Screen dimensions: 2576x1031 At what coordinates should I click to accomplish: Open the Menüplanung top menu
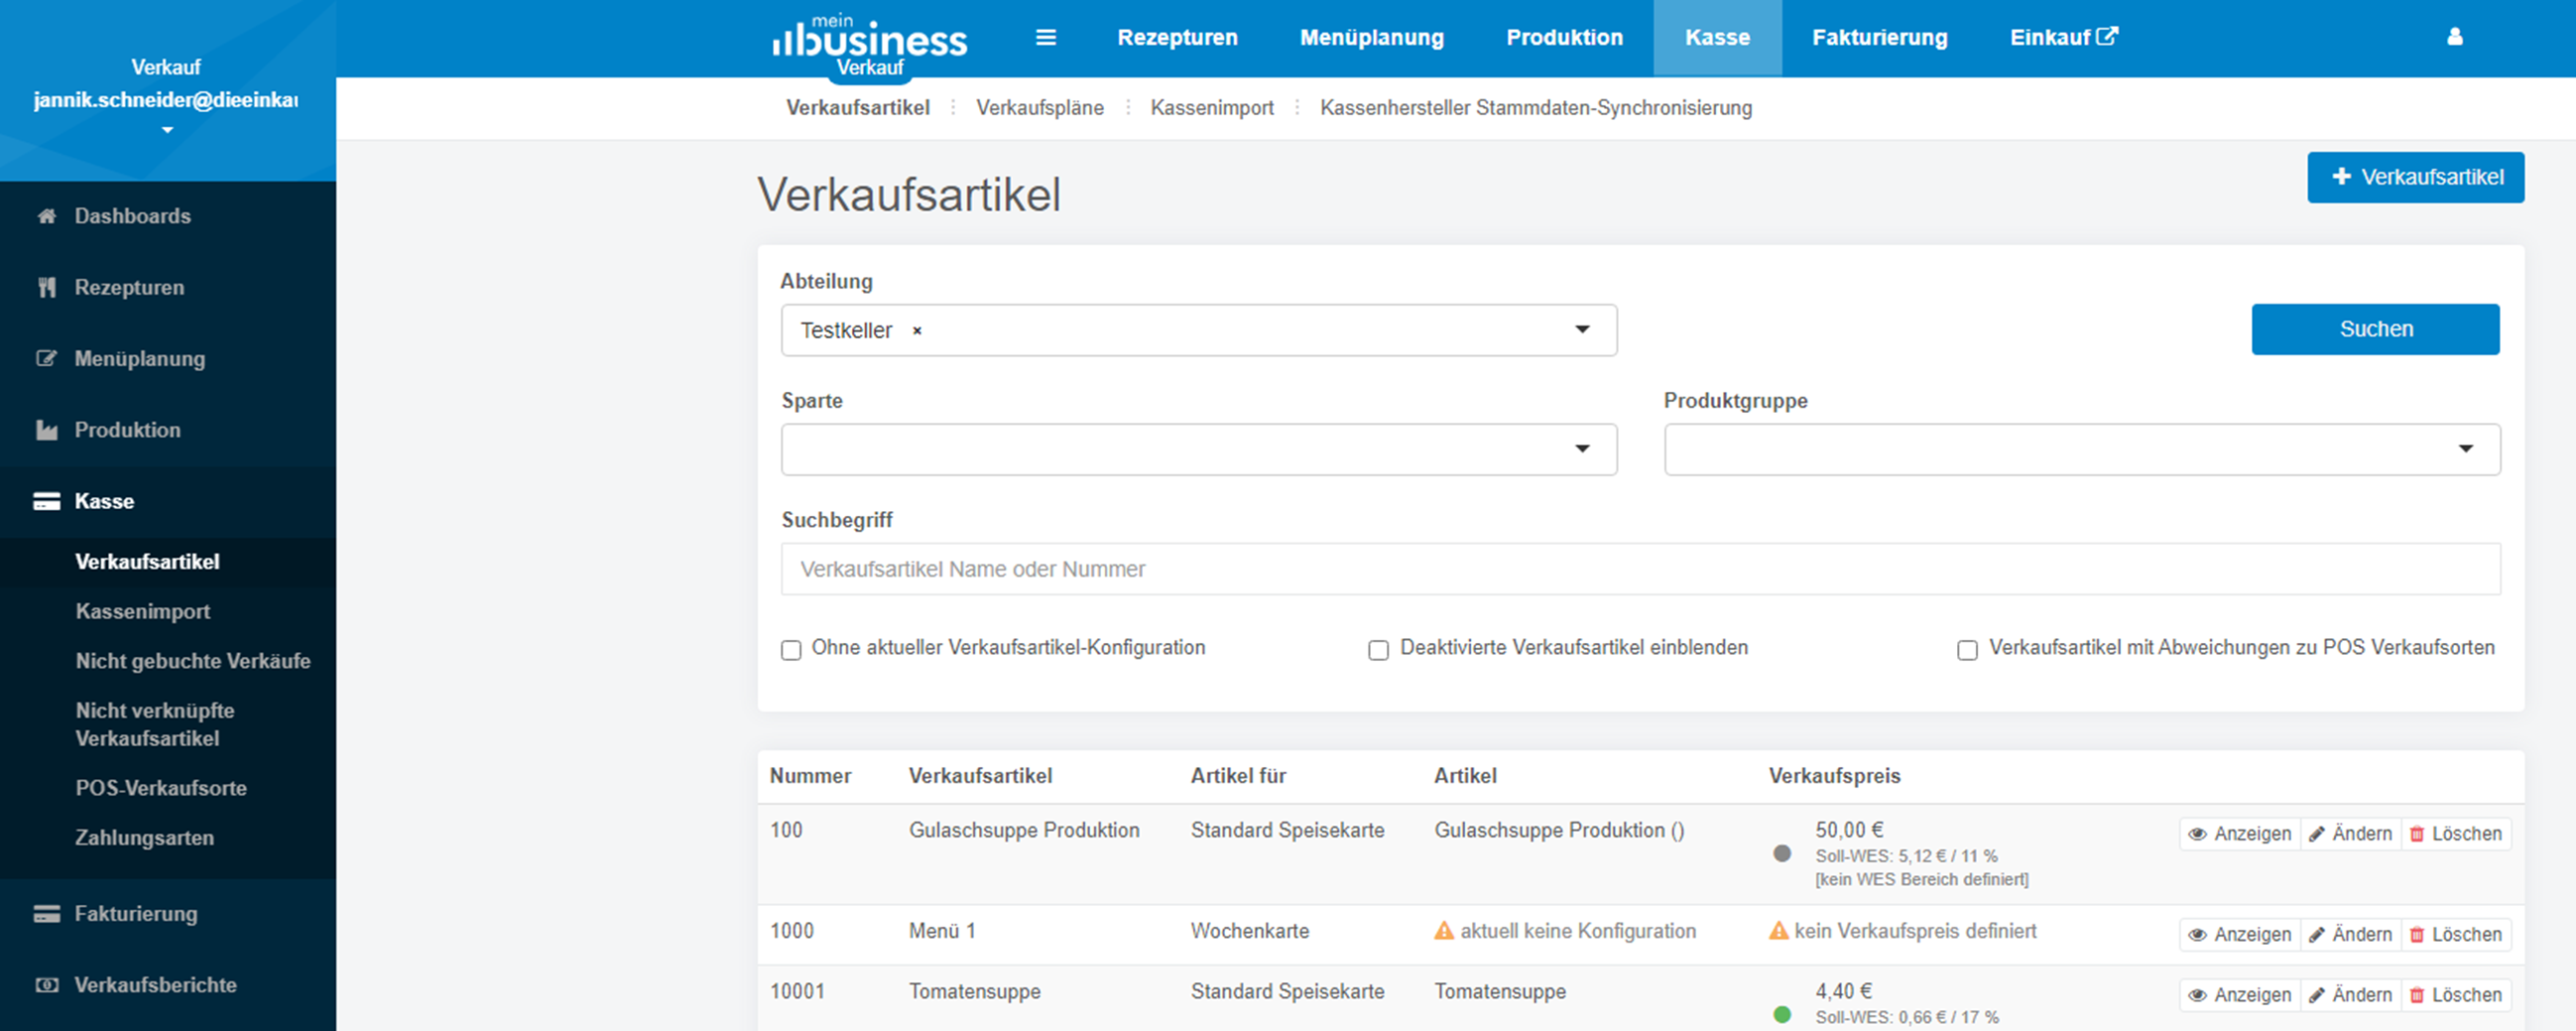tap(1371, 38)
